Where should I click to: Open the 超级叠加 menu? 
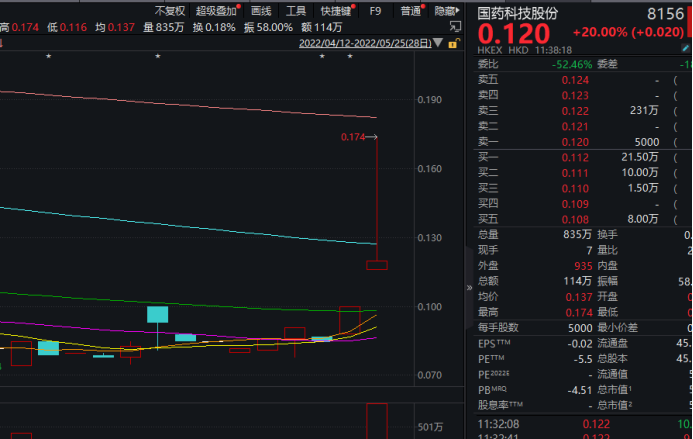click(x=216, y=11)
